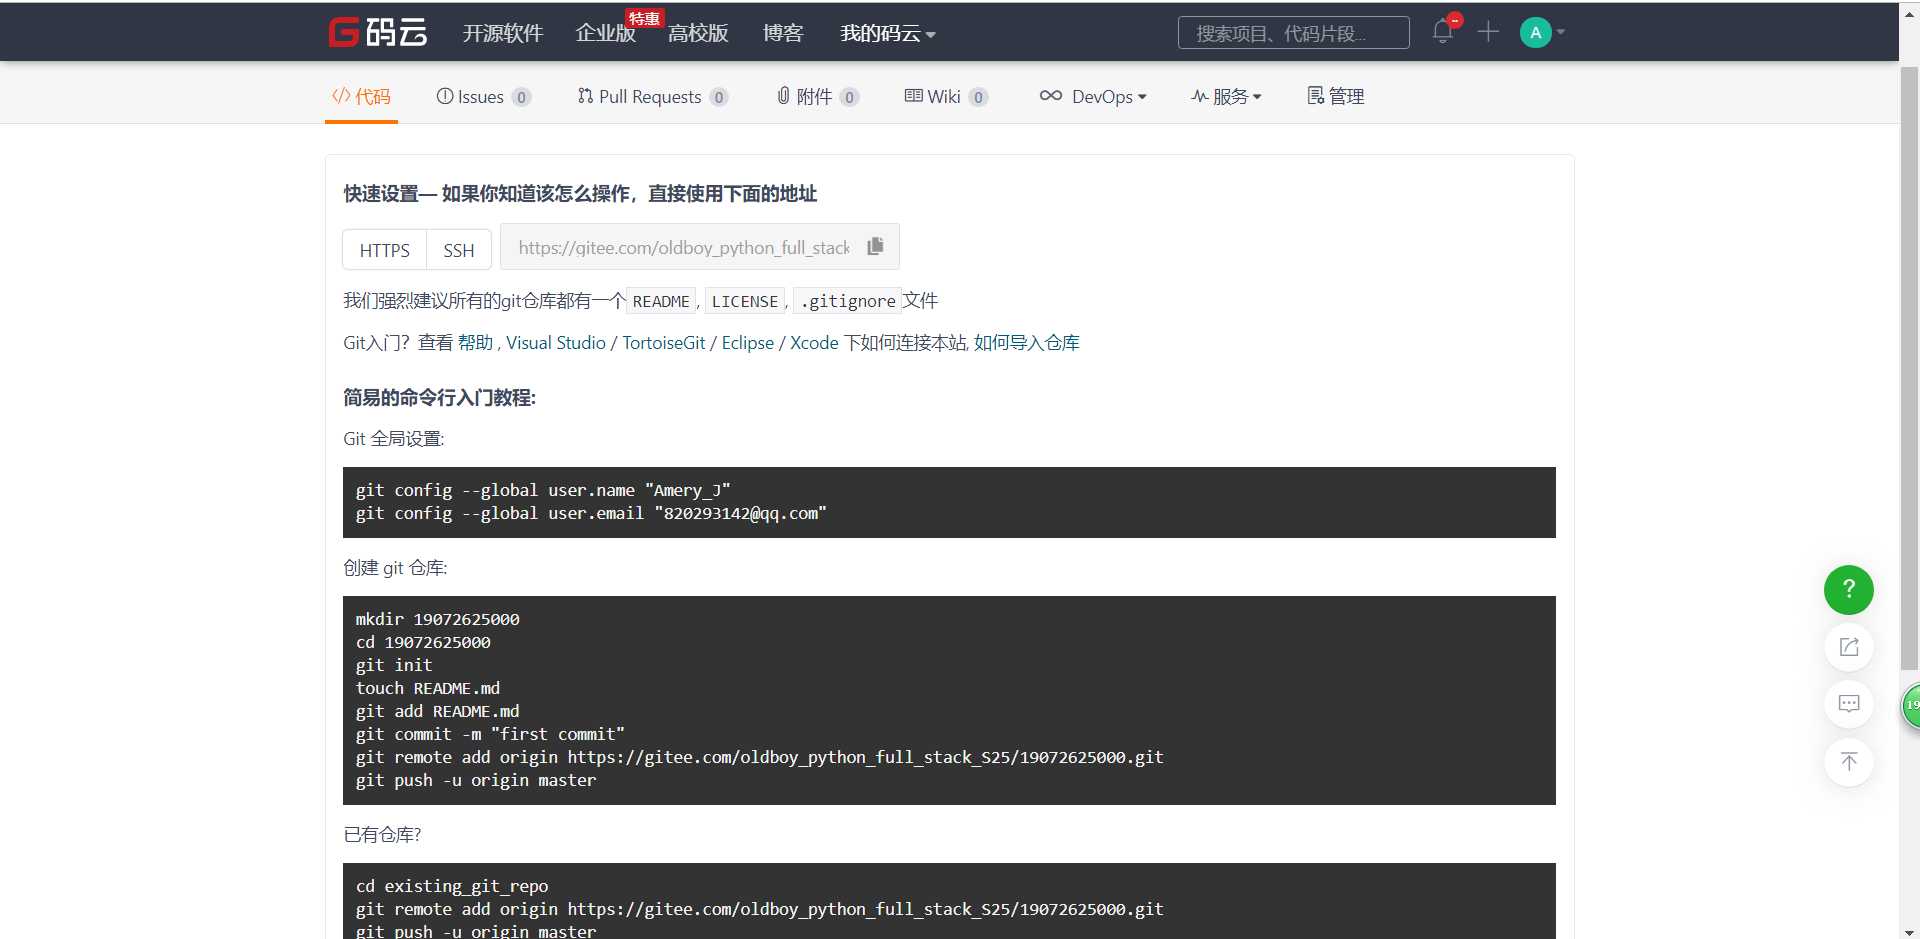Switch to the 附件 tab
Image resolution: width=1920 pixels, height=939 pixels.
pyautogui.click(x=817, y=96)
